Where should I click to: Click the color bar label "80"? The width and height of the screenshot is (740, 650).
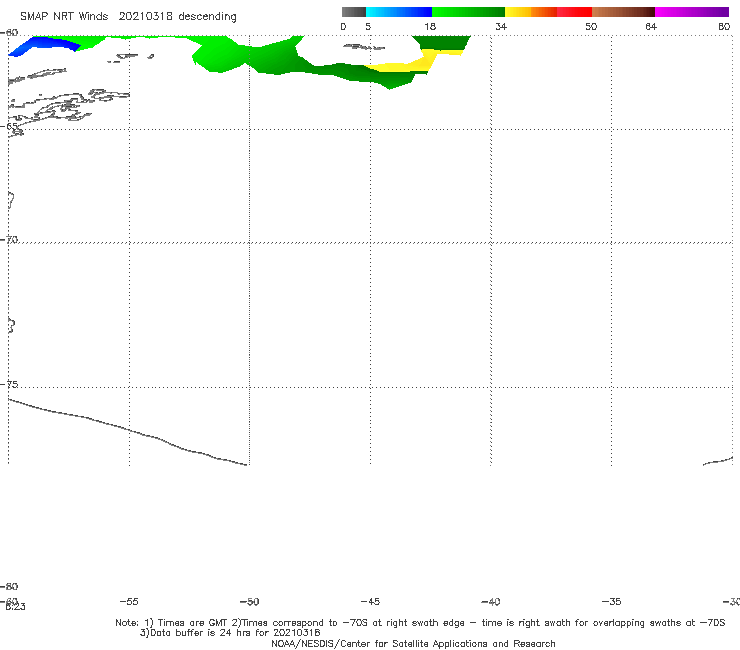click(724, 26)
